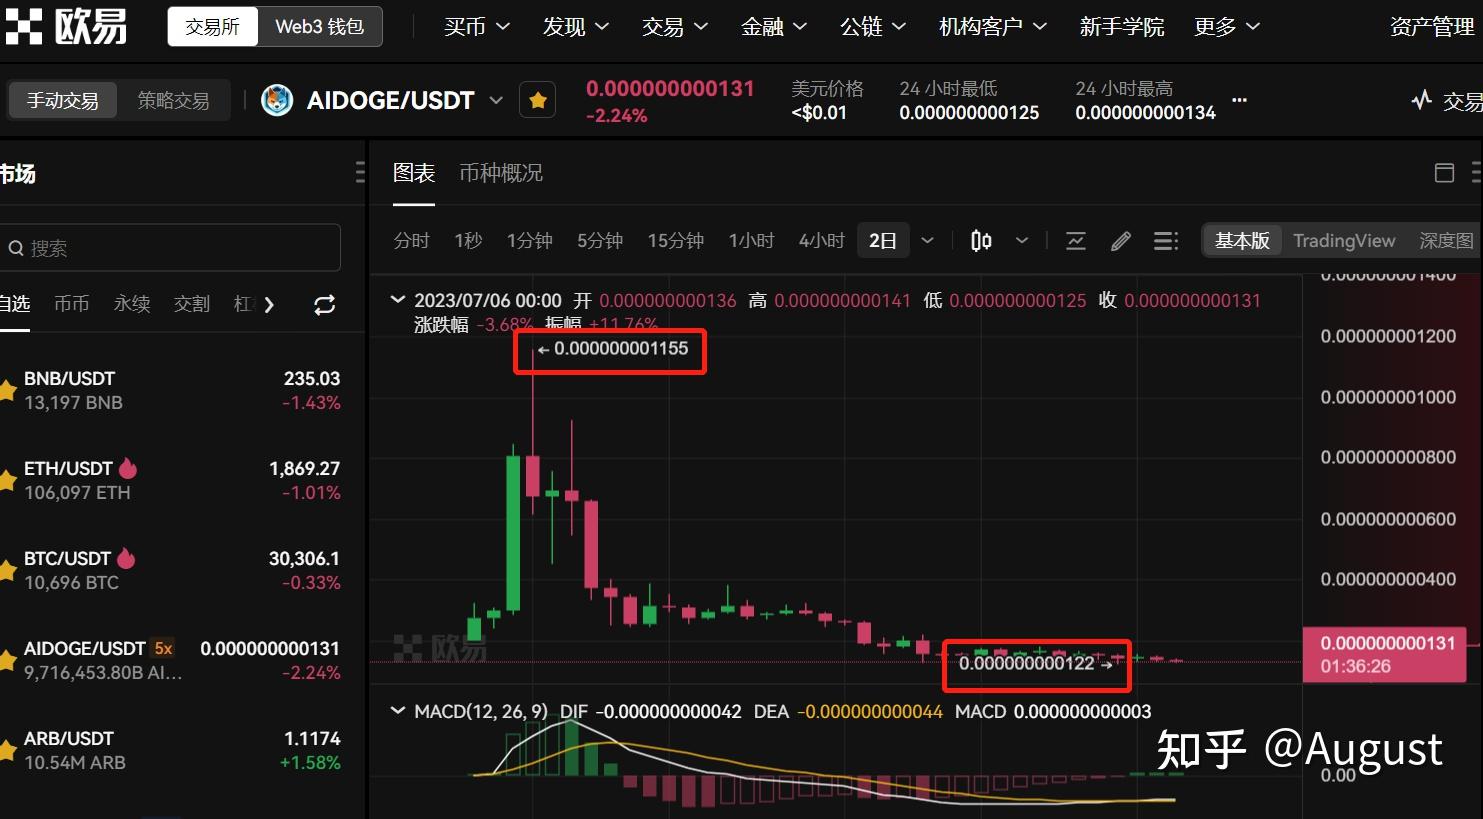
Task: Open chart settings list icon
Action: click(1165, 241)
